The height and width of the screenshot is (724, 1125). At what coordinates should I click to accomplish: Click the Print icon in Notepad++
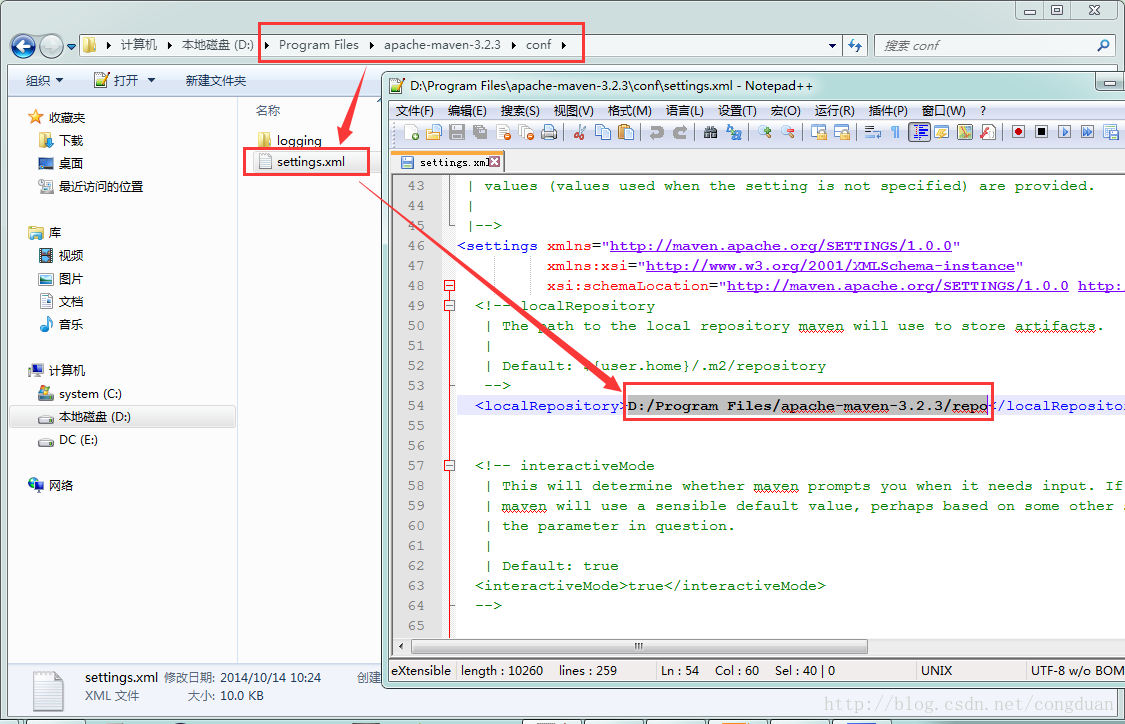click(x=549, y=132)
